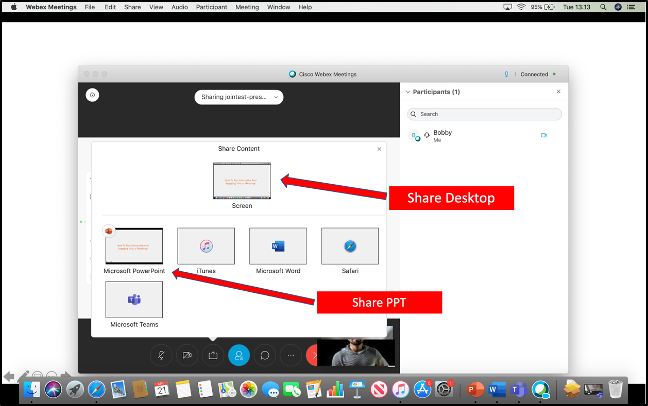Open Webex Meetings icon in Dock

pyautogui.click(x=541, y=389)
